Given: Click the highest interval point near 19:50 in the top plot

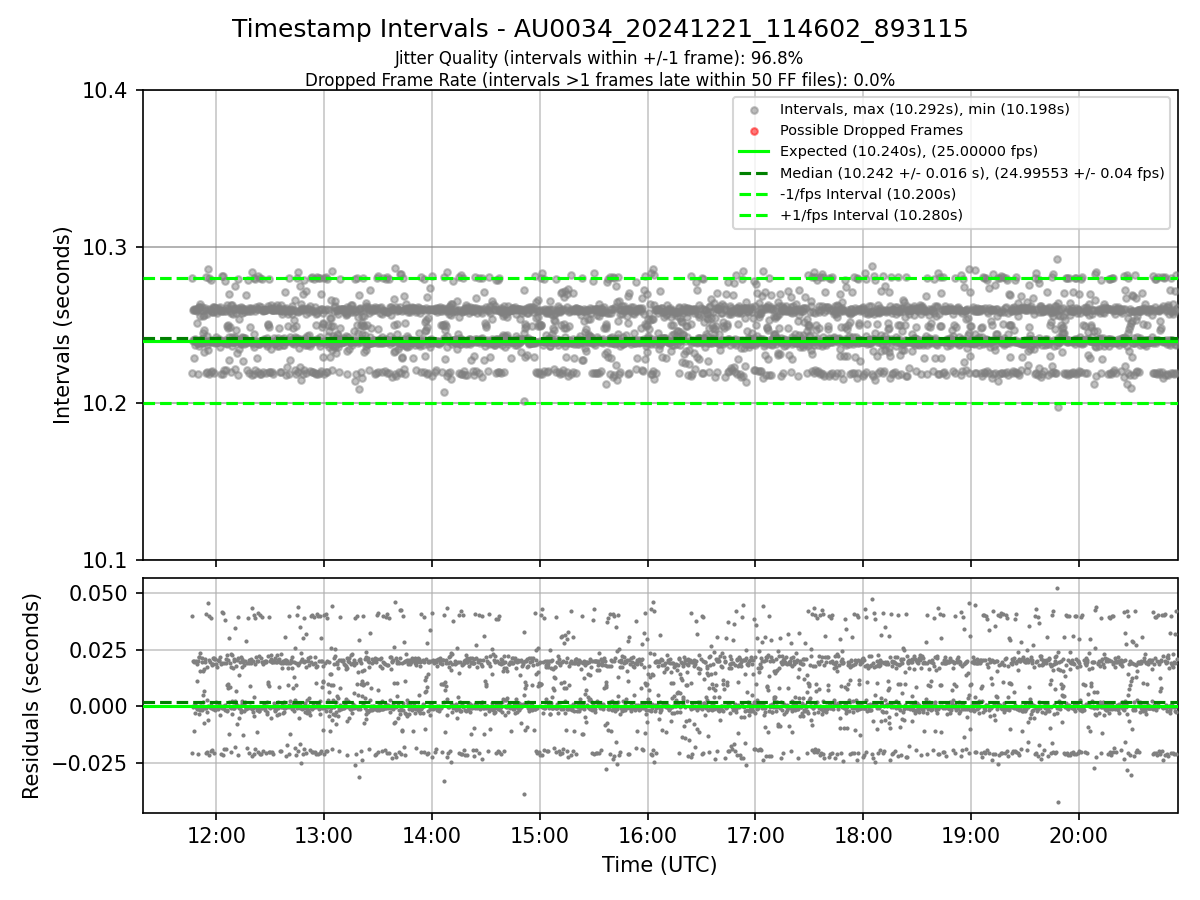Looking at the screenshot, I should pos(1057,259).
